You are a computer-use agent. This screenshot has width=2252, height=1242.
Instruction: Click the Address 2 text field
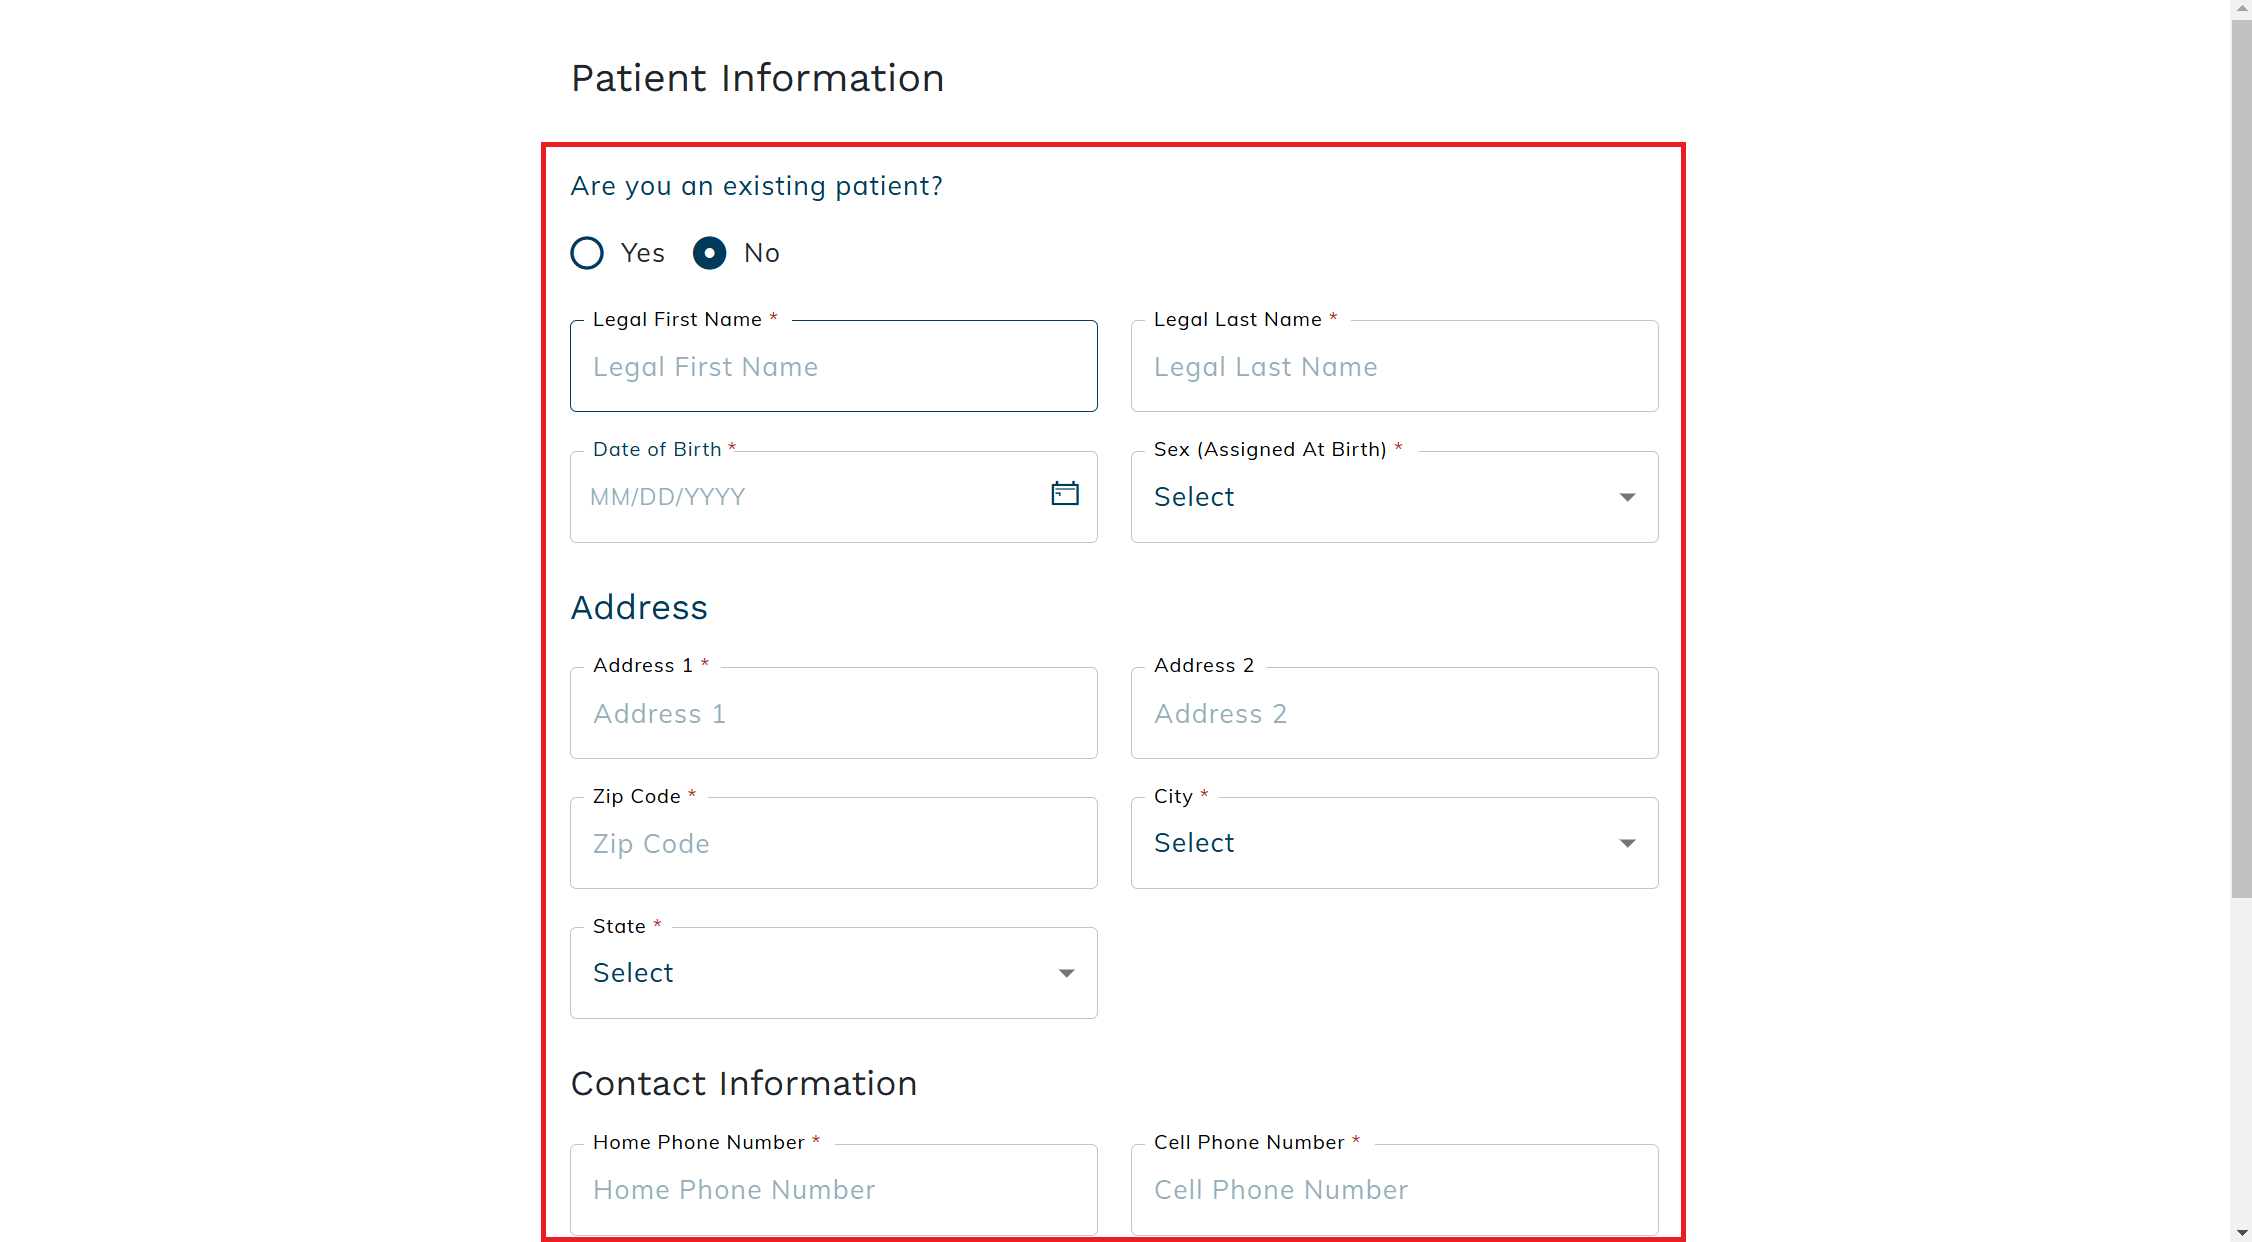tap(1394, 713)
